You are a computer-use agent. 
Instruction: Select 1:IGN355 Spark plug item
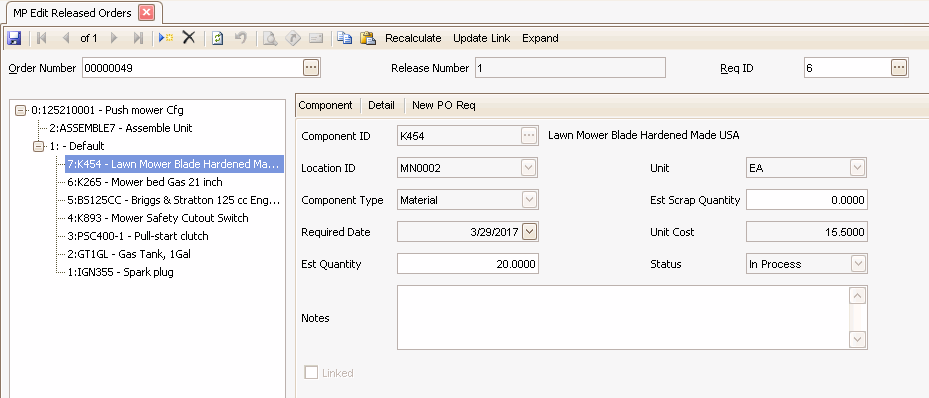[120, 272]
